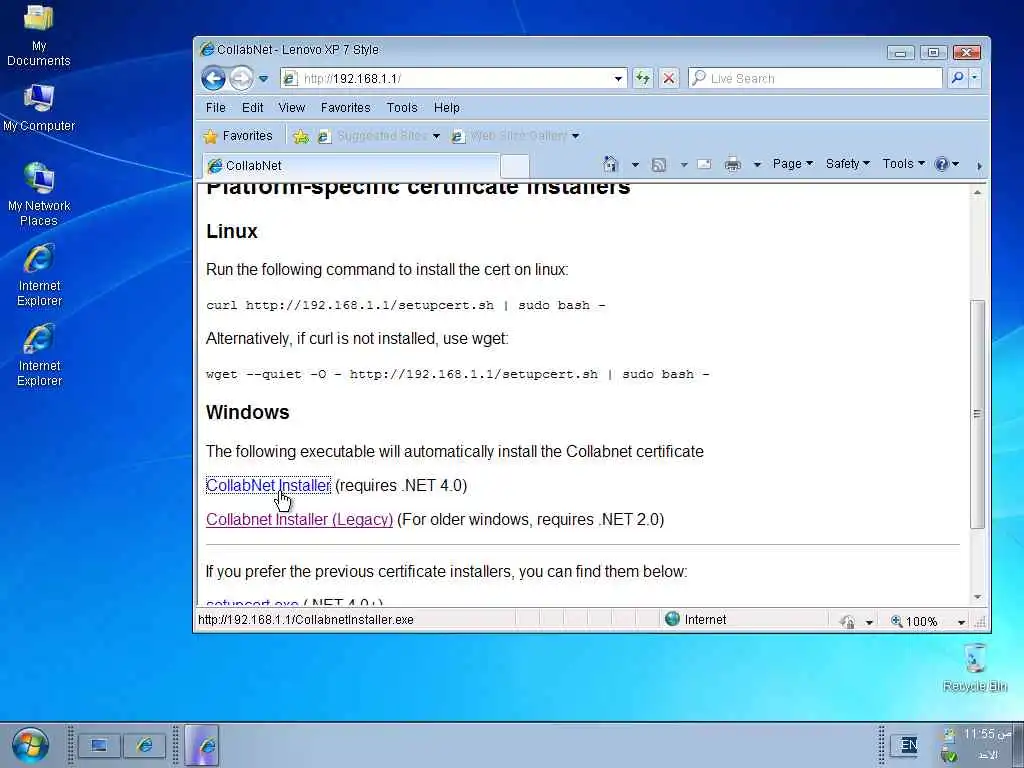
Task: Open the Edit menu
Action: point(252,108)
